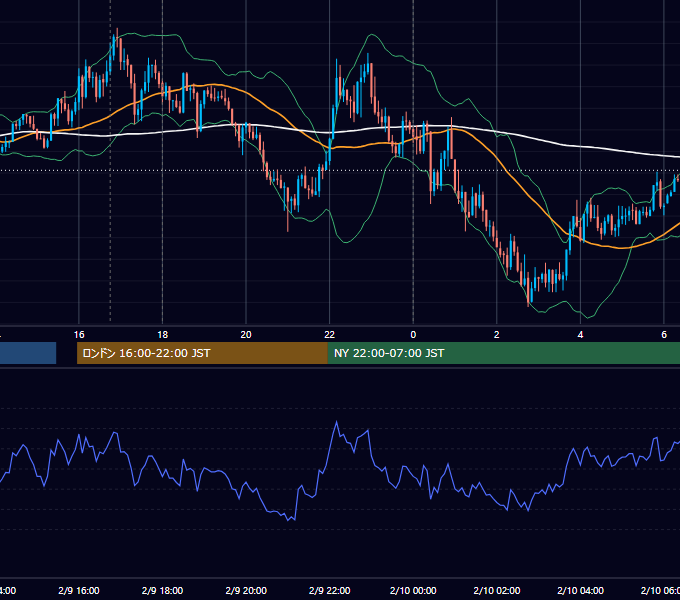Image resolution: width=680 pixels, height=600 pixels.
Task: Click the 2/9 18:00 label on oscillator axis
Action: [x=162, y=590]
